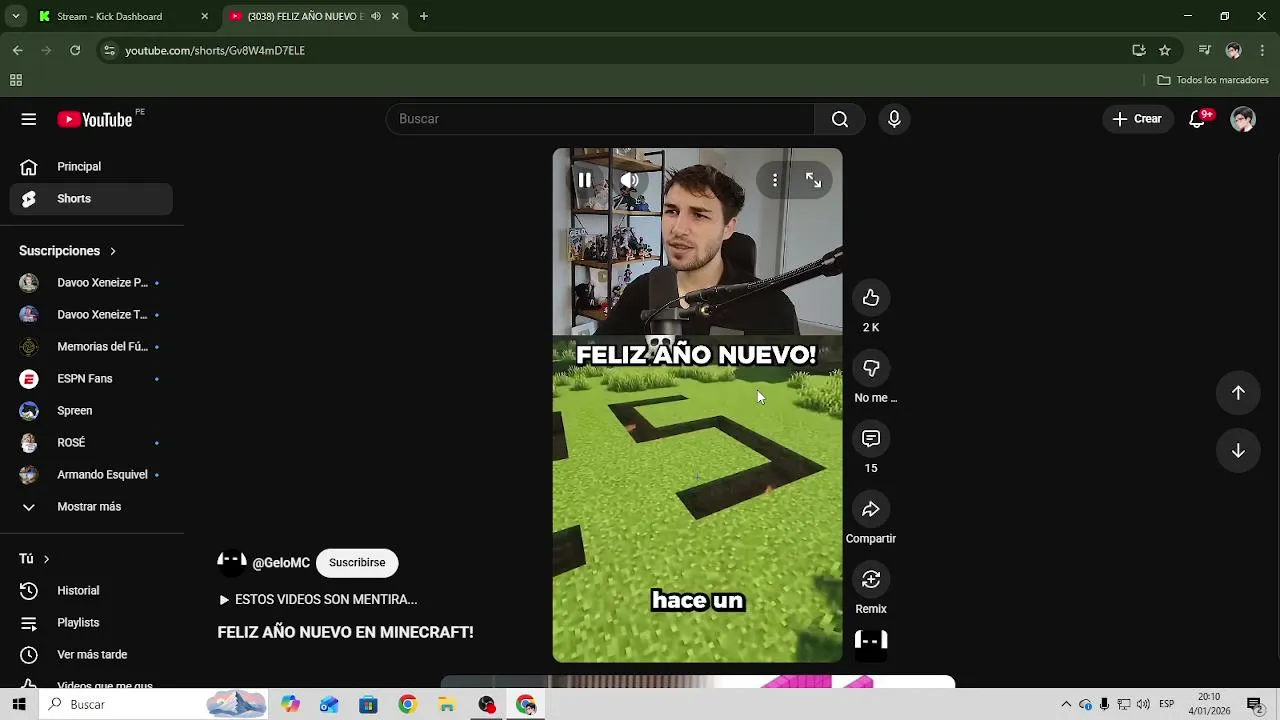The image size is (1280, 720).
Task: Open Playlists in the sidebar
Action: click(x=91, y=623)
